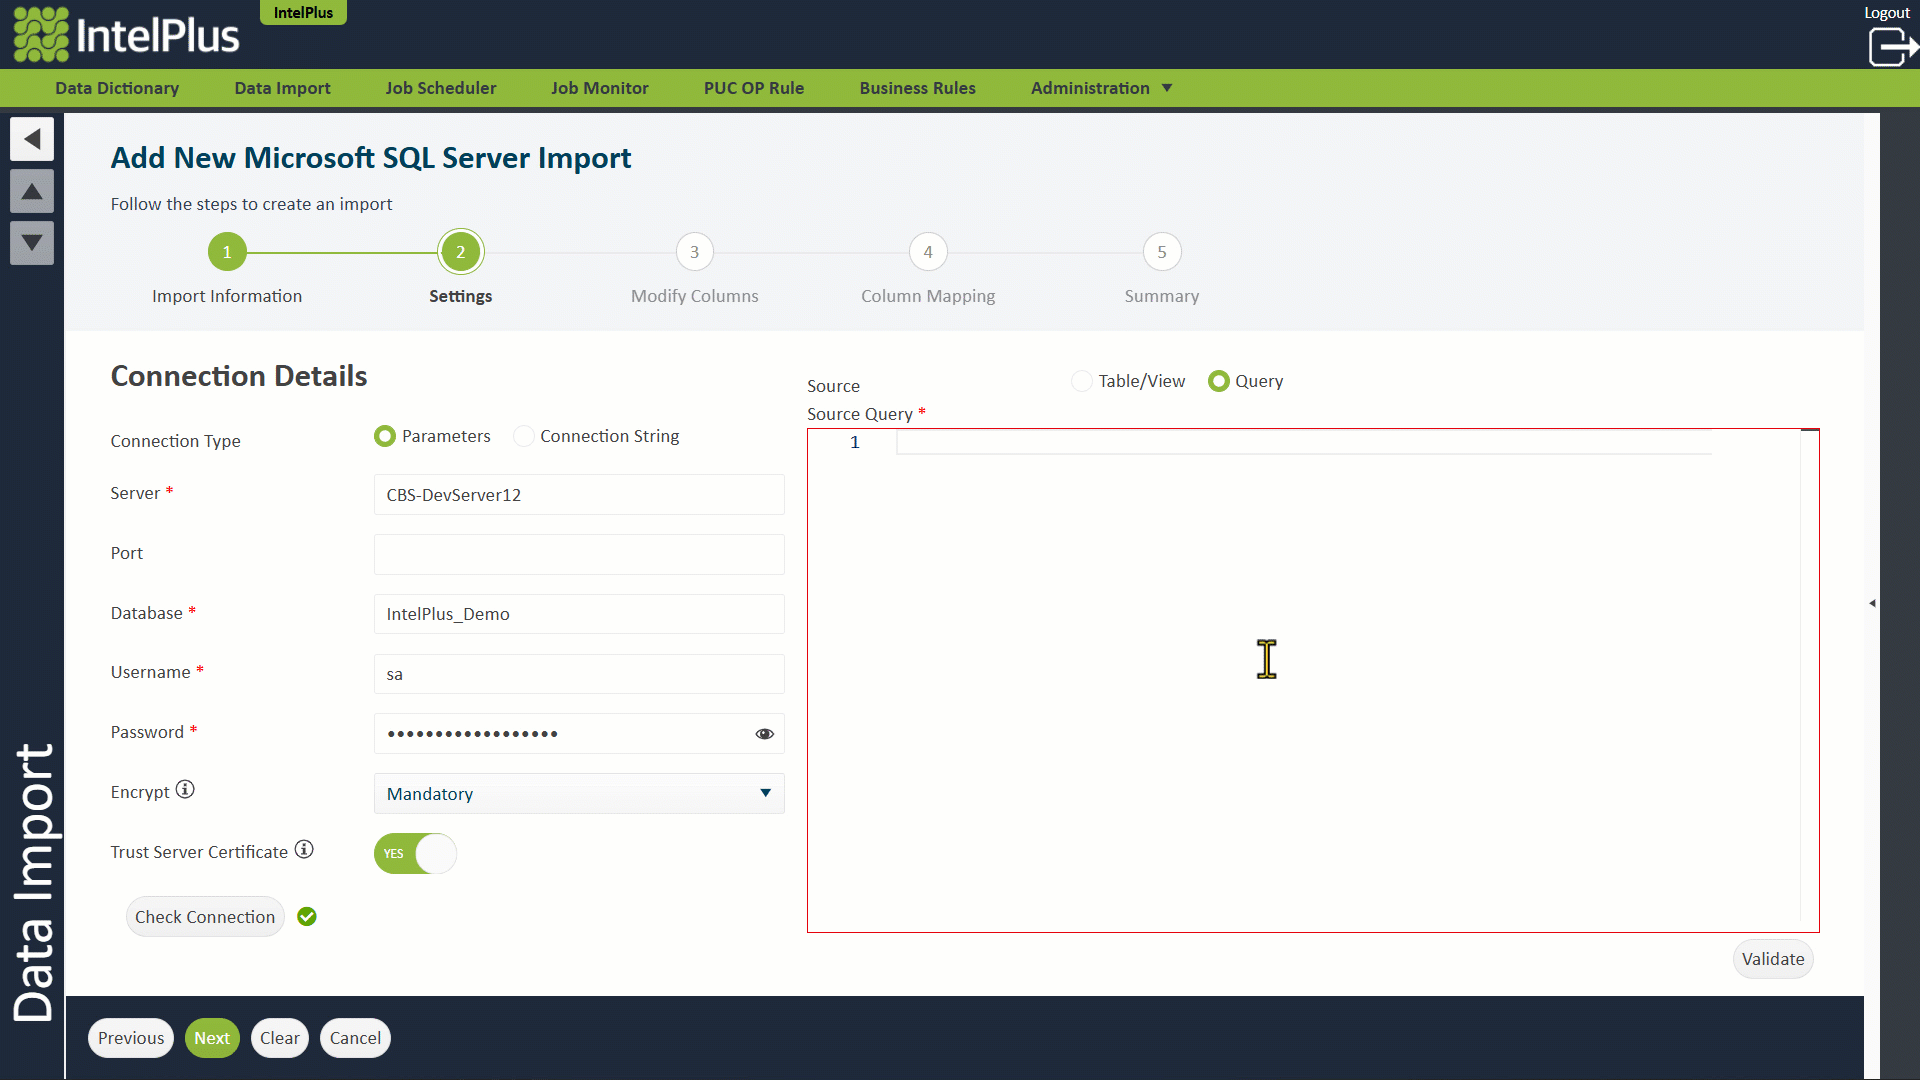Expand right side panel arrow
Screen dimensions: 1920x1080
pos(1872,603)
